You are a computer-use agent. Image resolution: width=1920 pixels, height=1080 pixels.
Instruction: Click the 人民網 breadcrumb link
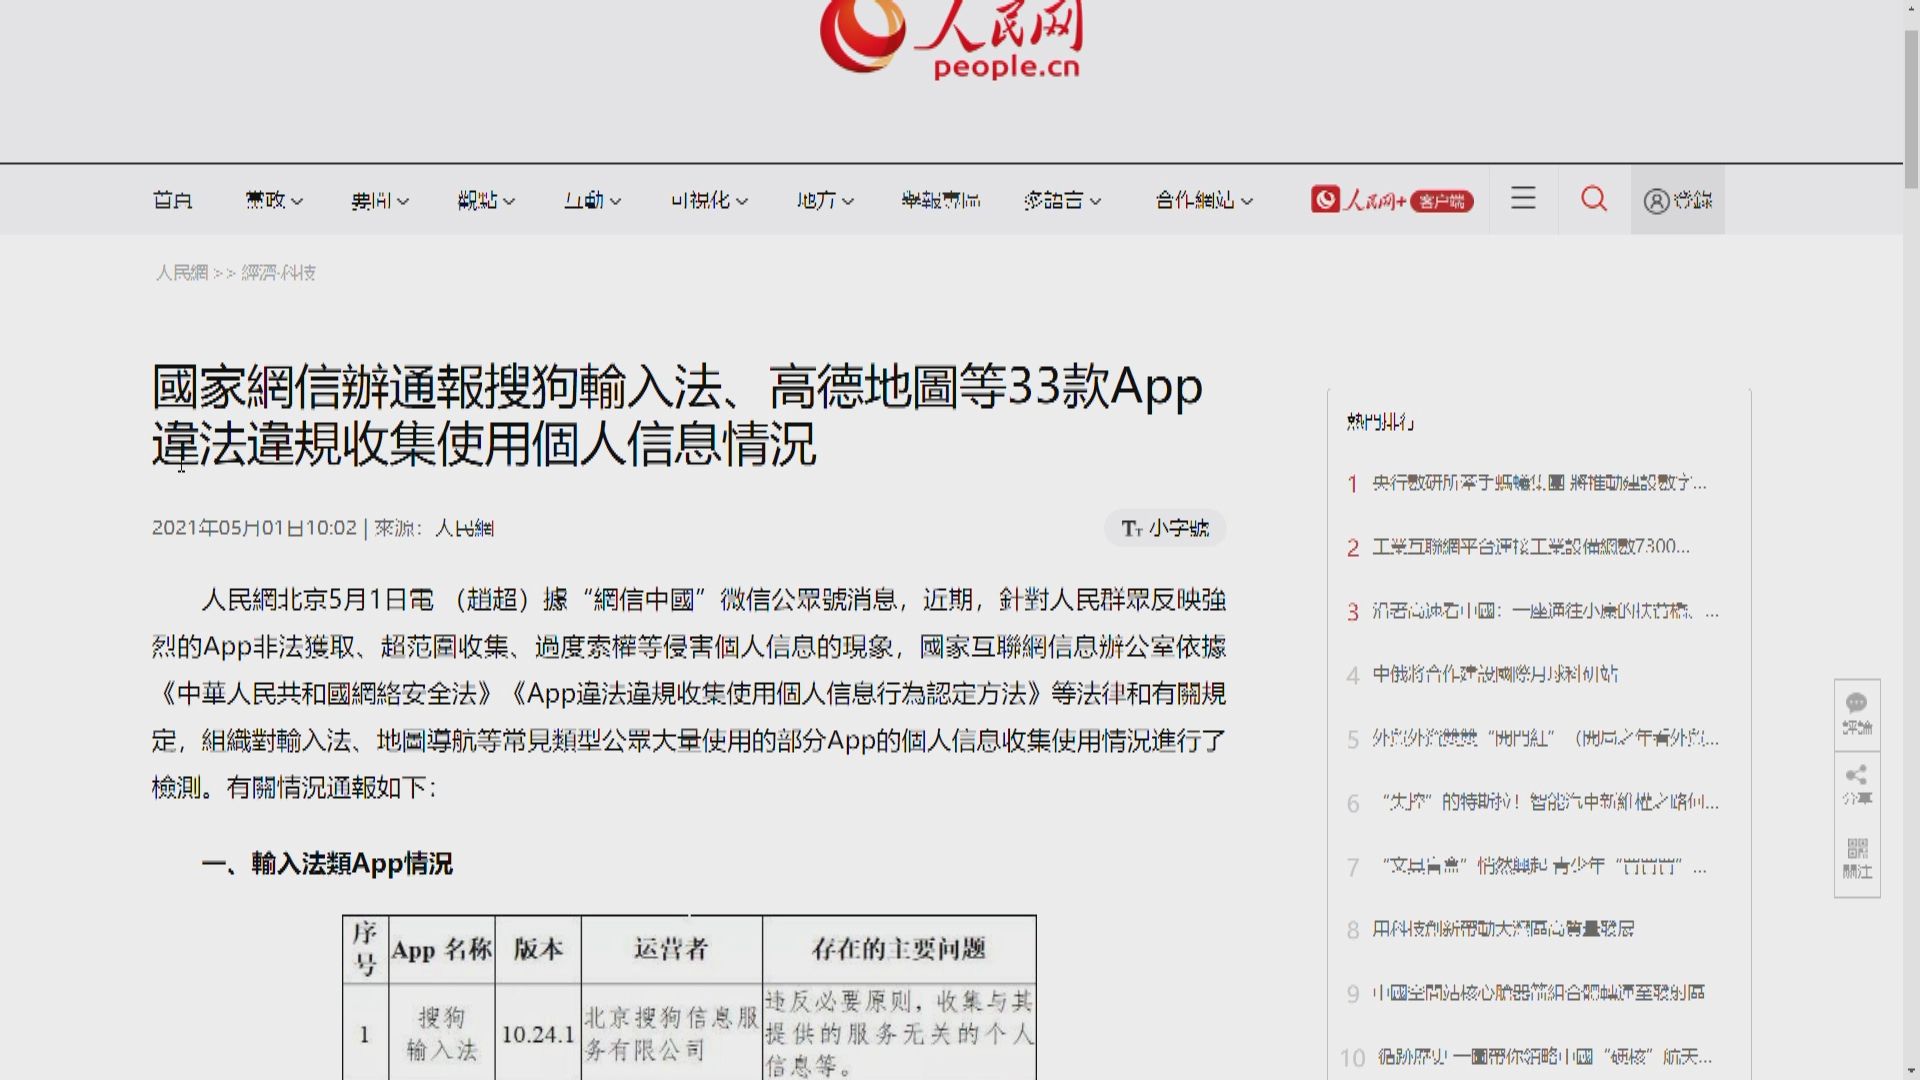[x=181, y=273]
